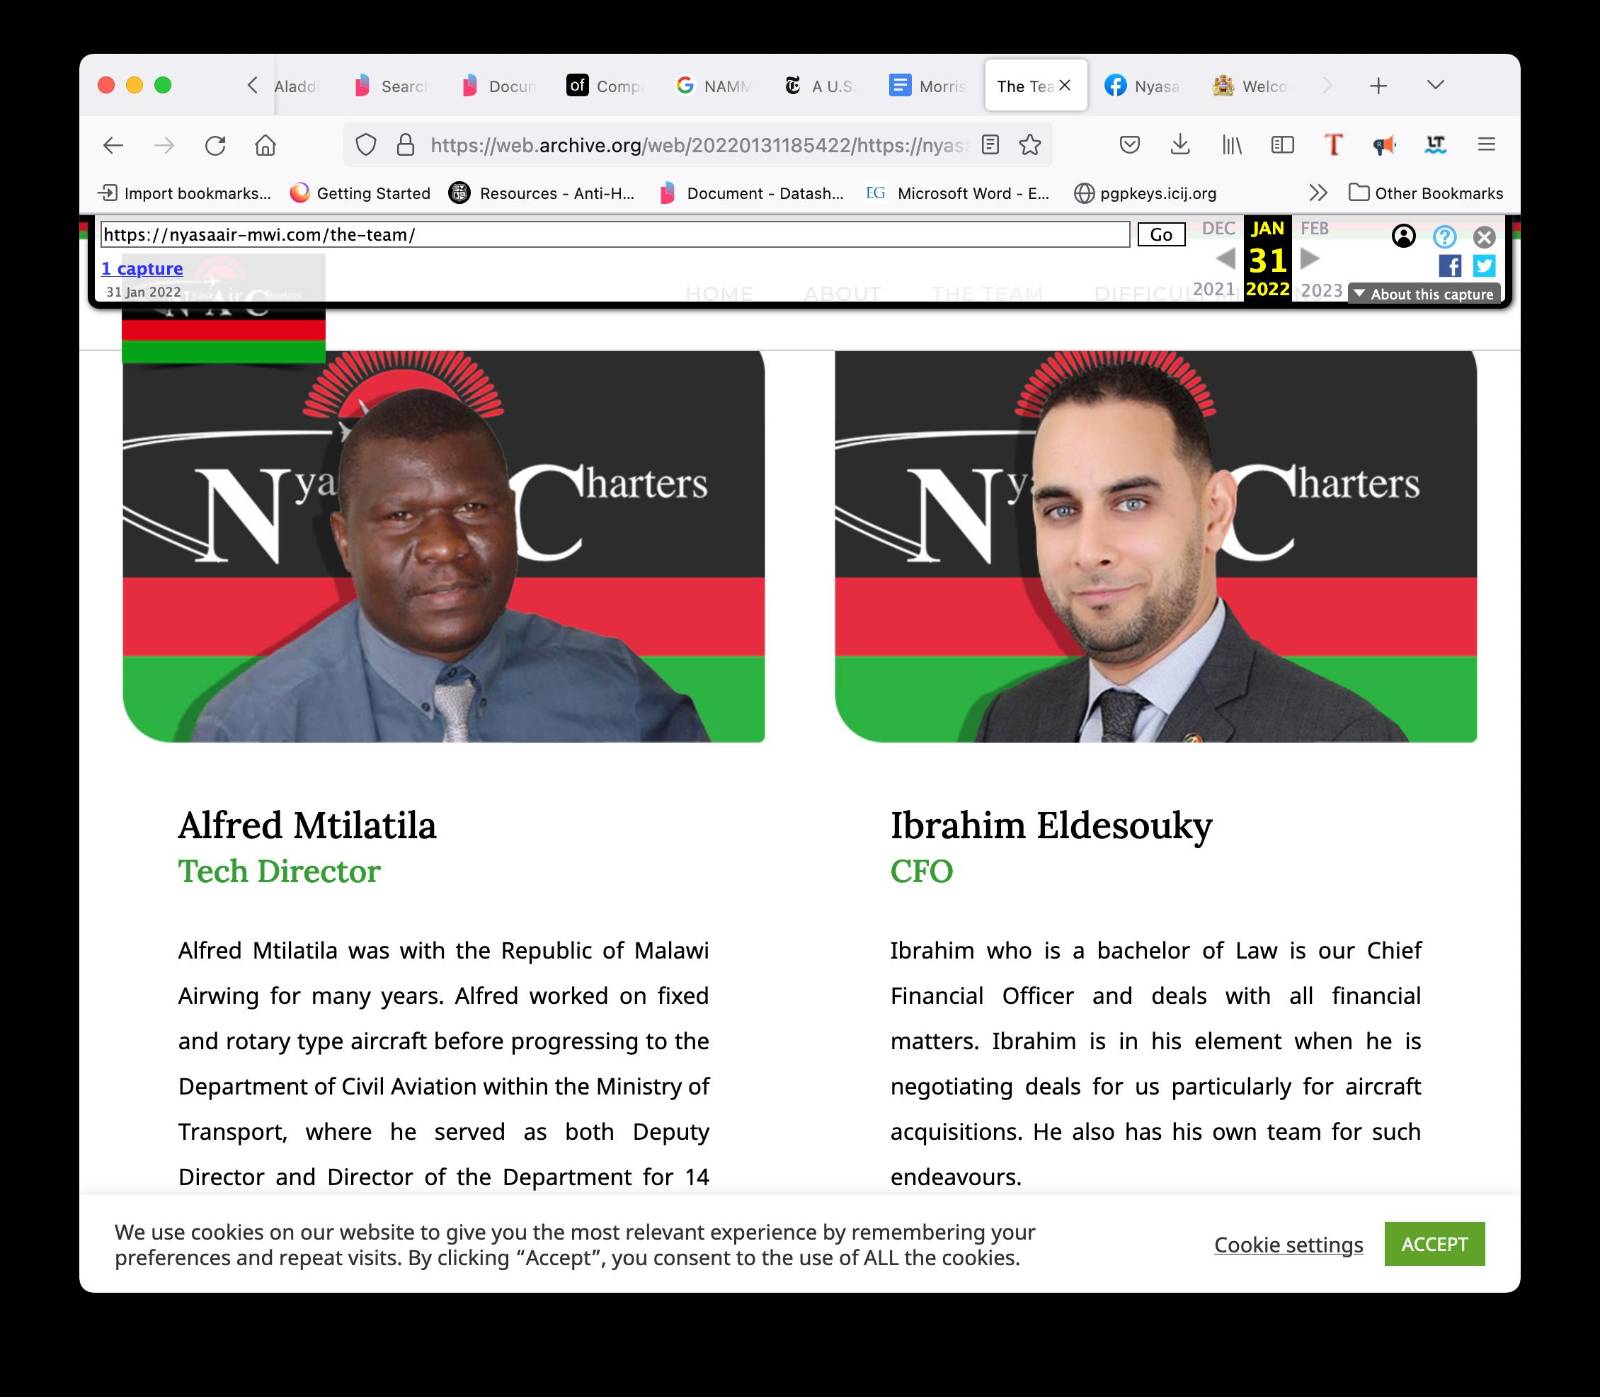This screenshot has width=1600, height=1397.
Task: Jump to year 2023 captures
Action: tap(1321, 290)
